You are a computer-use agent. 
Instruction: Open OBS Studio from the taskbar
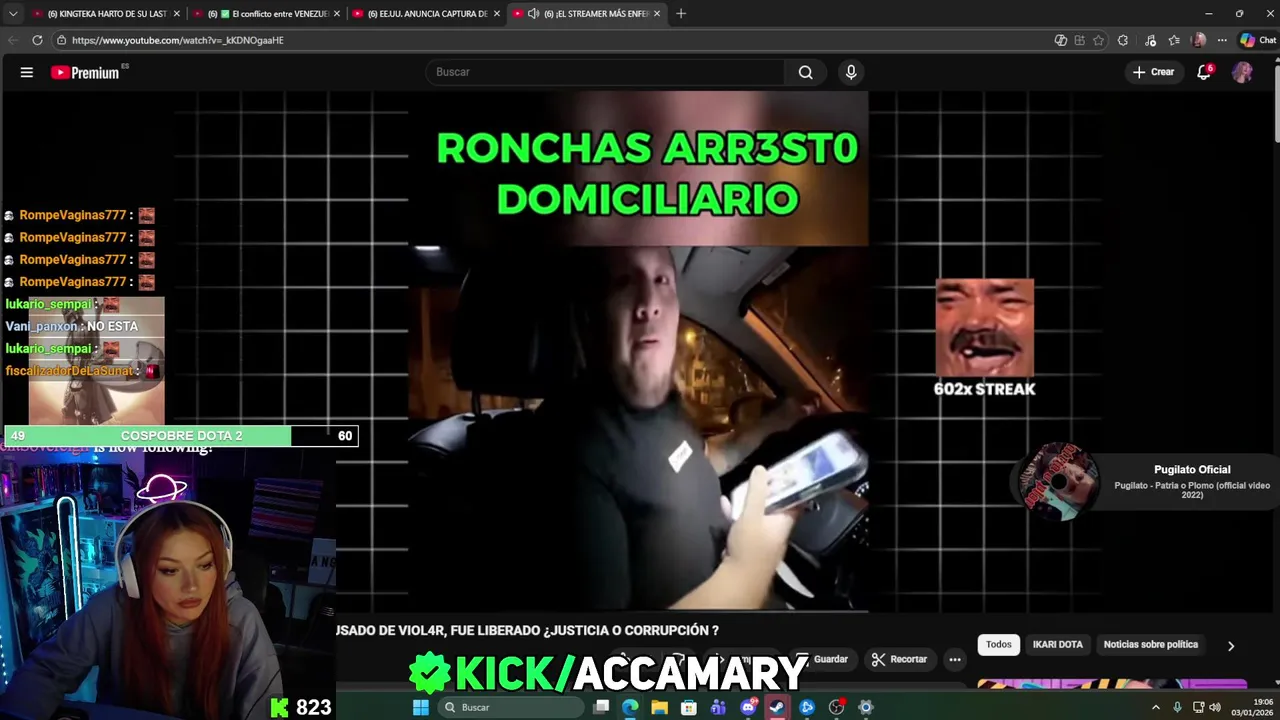tap(836, 707)
